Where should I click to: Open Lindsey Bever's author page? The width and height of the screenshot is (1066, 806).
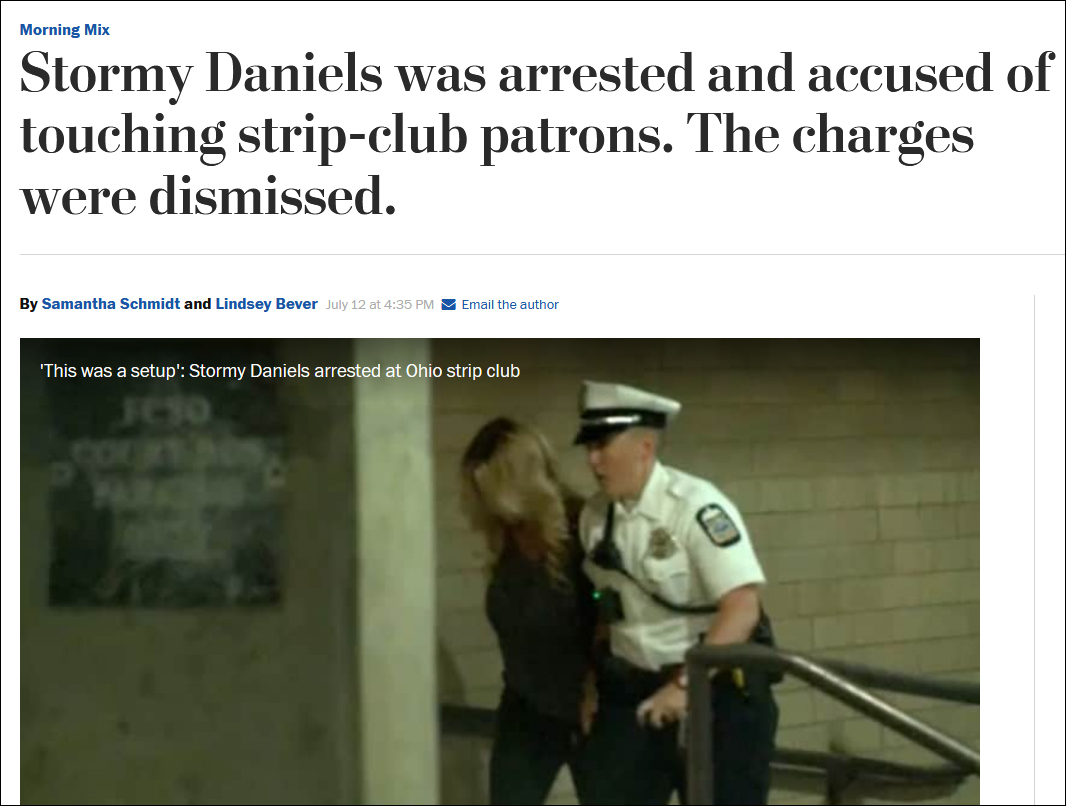click(x=266, y=304)
